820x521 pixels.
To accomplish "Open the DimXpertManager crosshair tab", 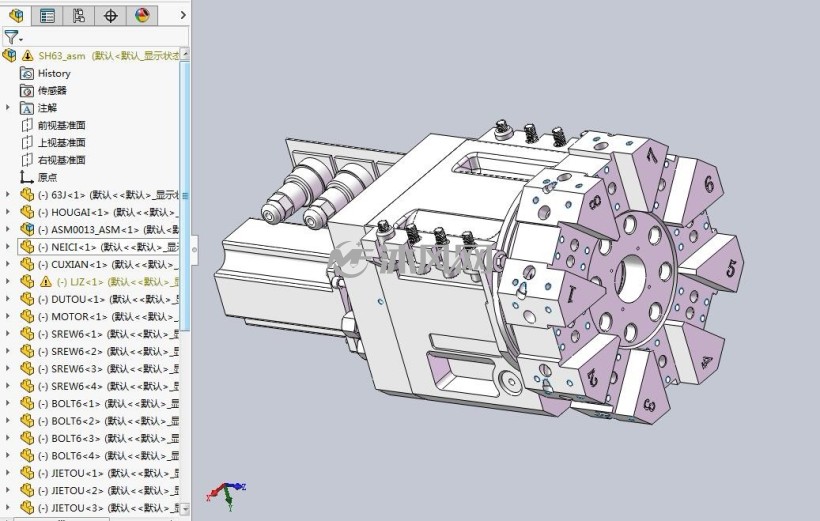I will [x=110, y=16].
